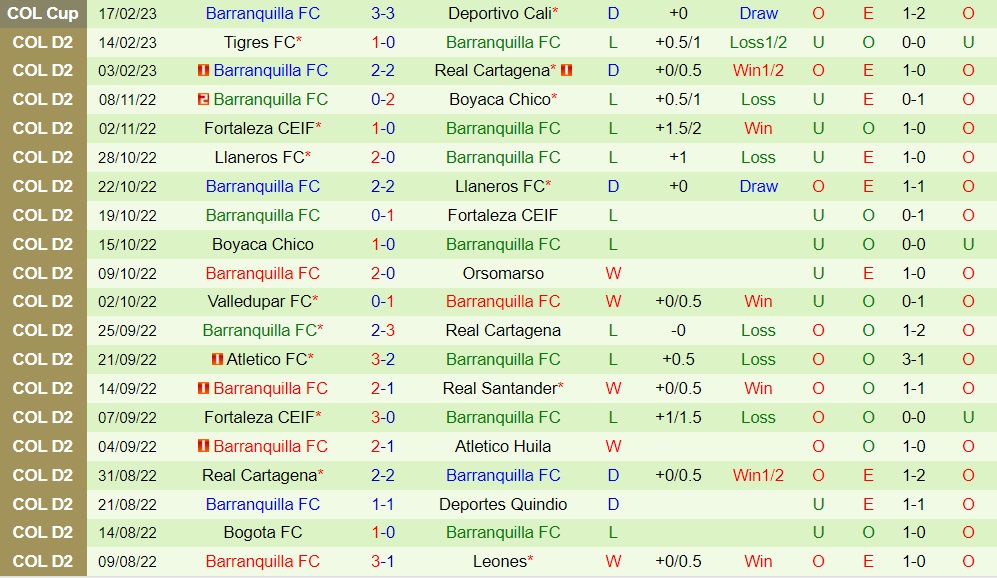Click the 2-3 score against Real Cartagena
This screenshot has height=578, width=997.
[383, 331]
